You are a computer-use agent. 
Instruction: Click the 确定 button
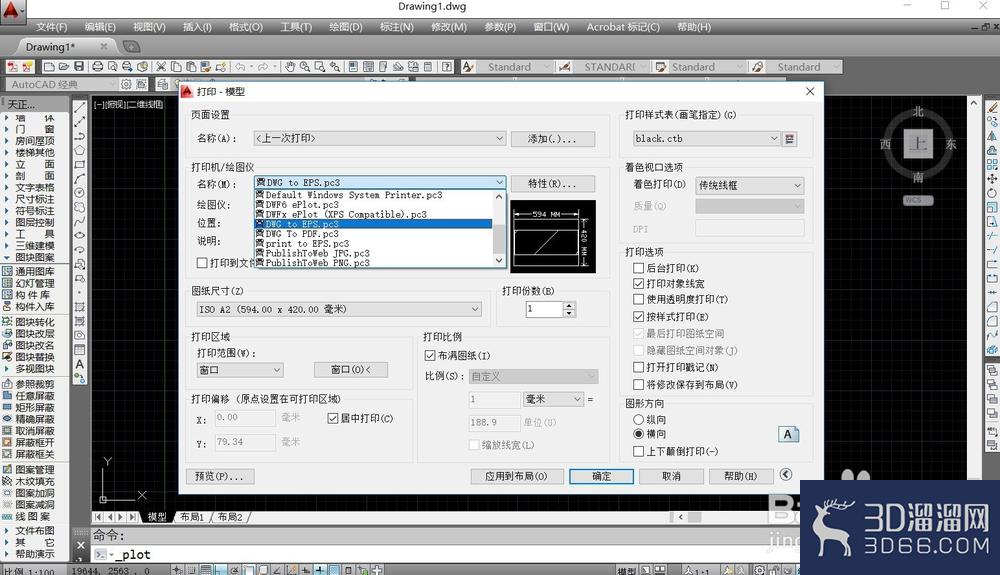click(x=601, y=476)
